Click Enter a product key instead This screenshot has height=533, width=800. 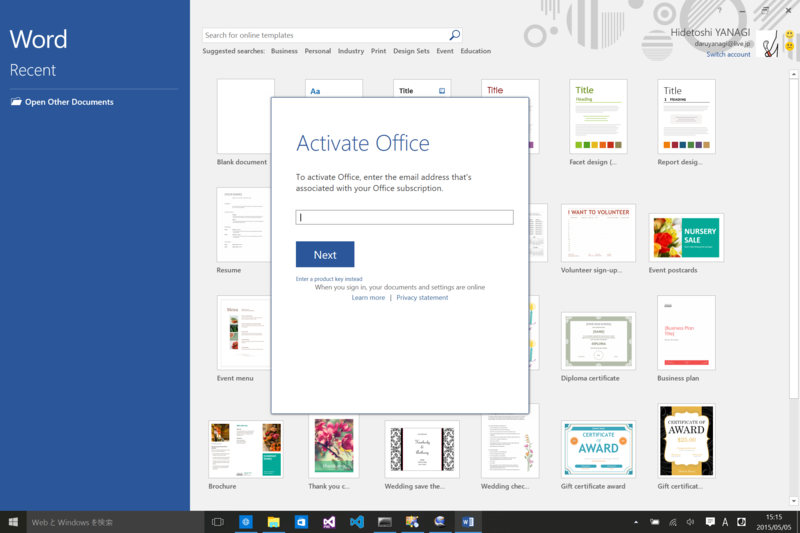329,279
